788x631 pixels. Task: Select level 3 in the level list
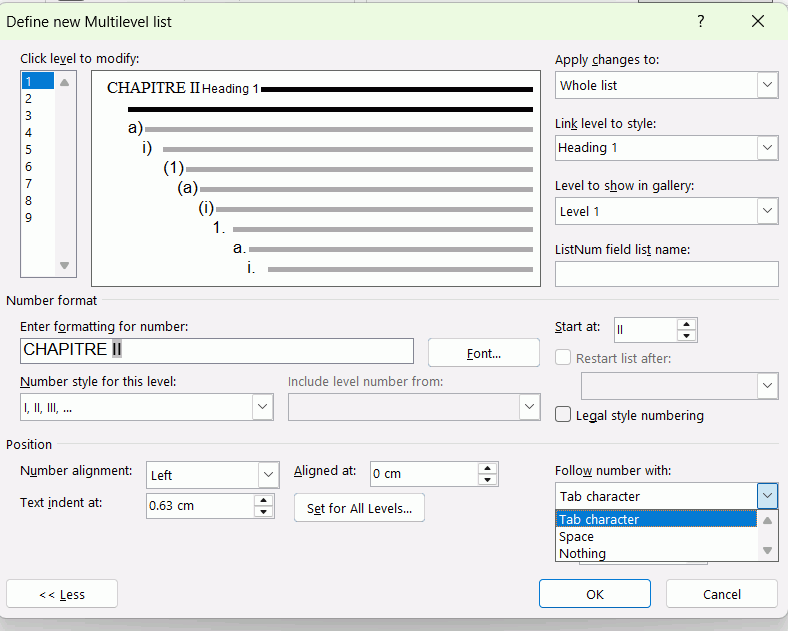tap(29, 116)
